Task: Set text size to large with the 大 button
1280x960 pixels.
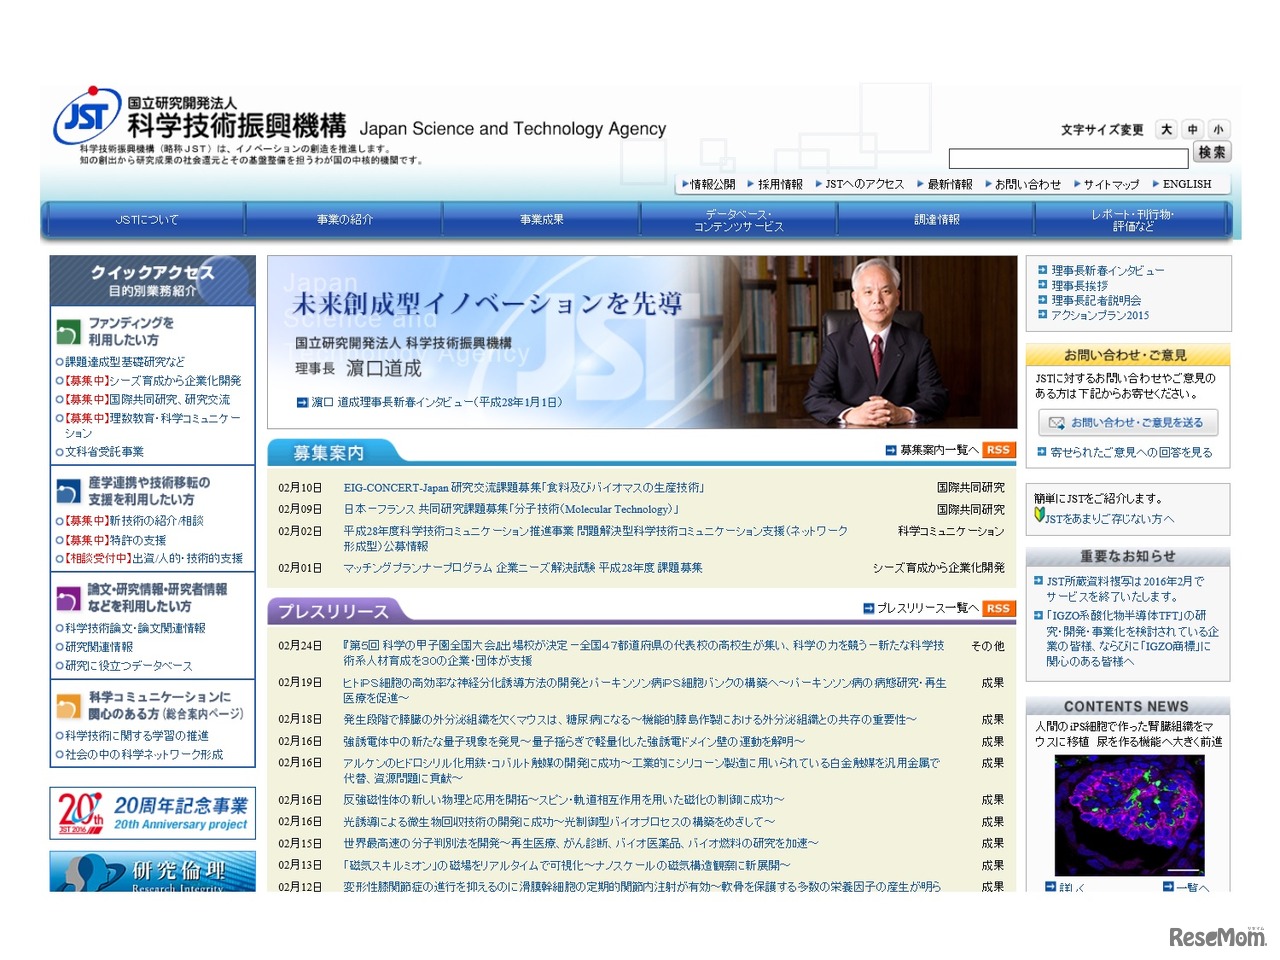Action: click(1166, 129)
